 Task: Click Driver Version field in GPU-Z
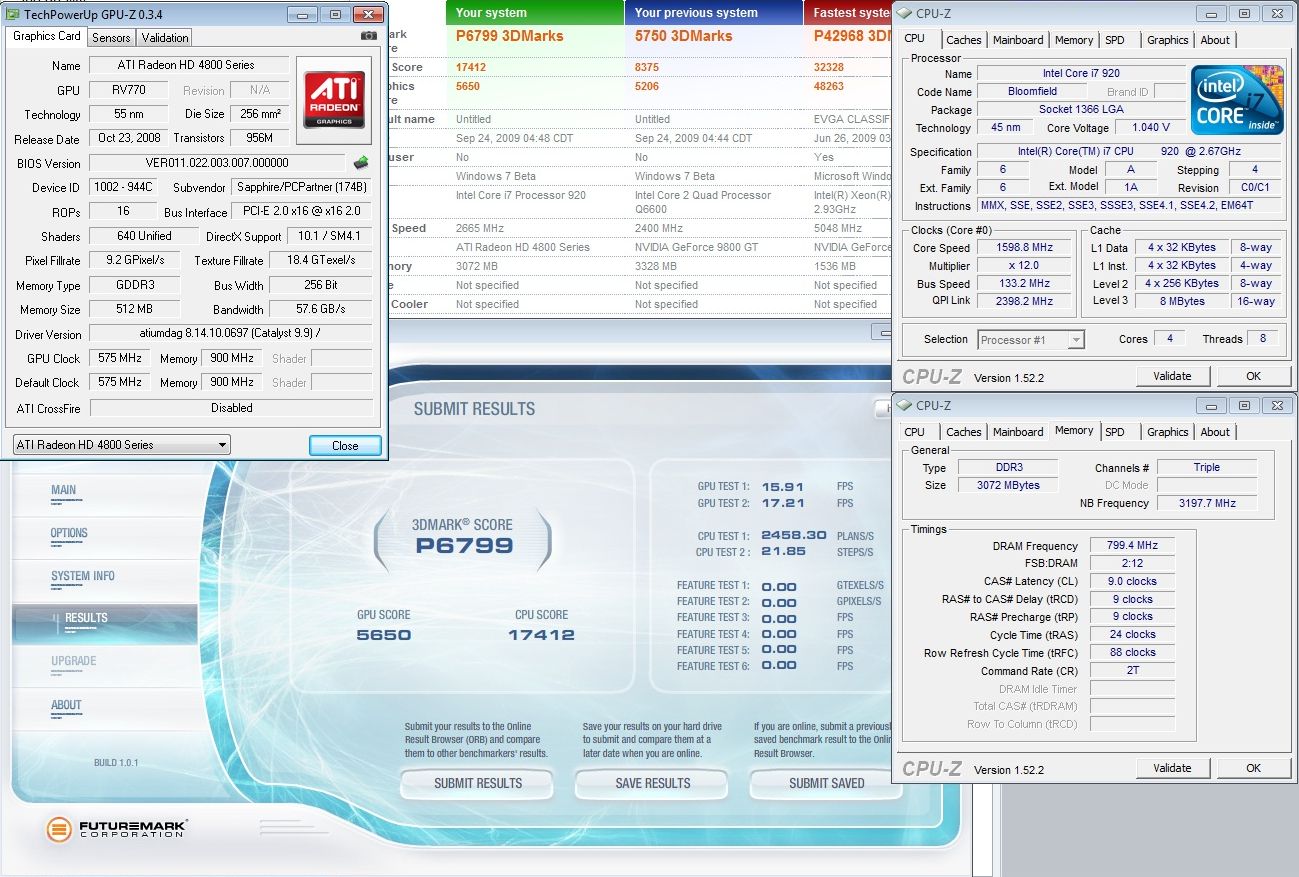231,334
